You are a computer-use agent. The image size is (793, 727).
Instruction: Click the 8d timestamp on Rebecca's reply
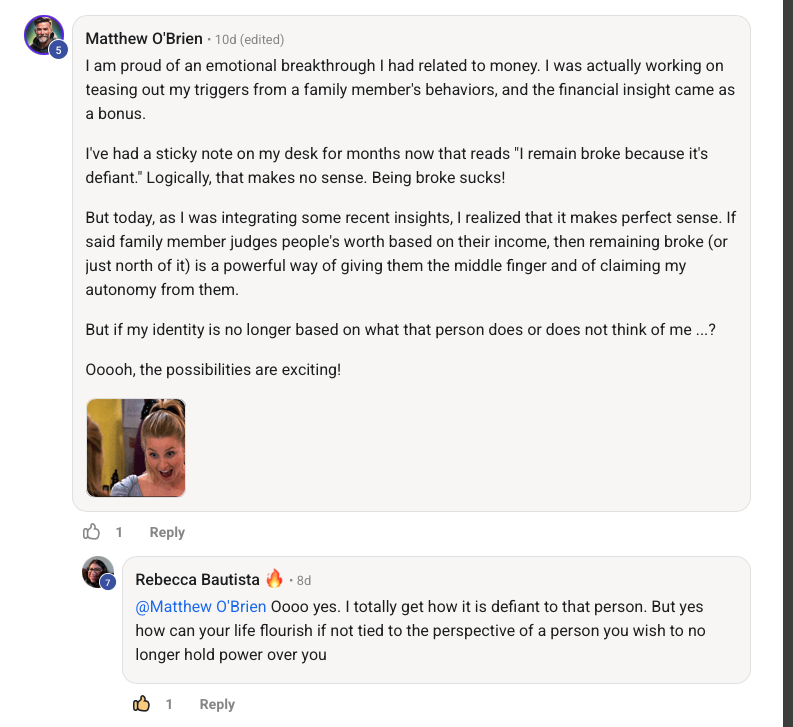coord(304,580)
